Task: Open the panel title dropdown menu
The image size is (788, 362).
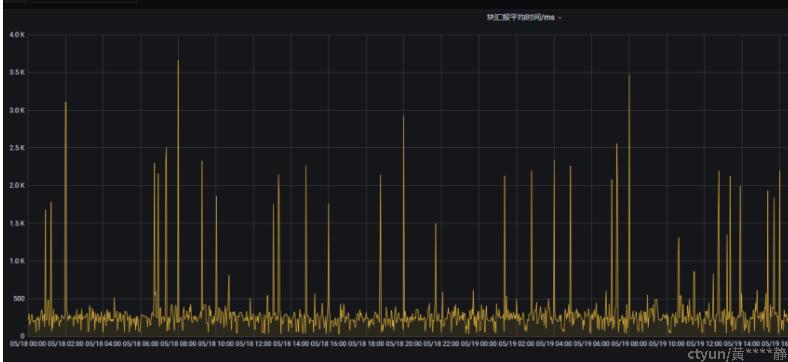Action: (524, 17)
